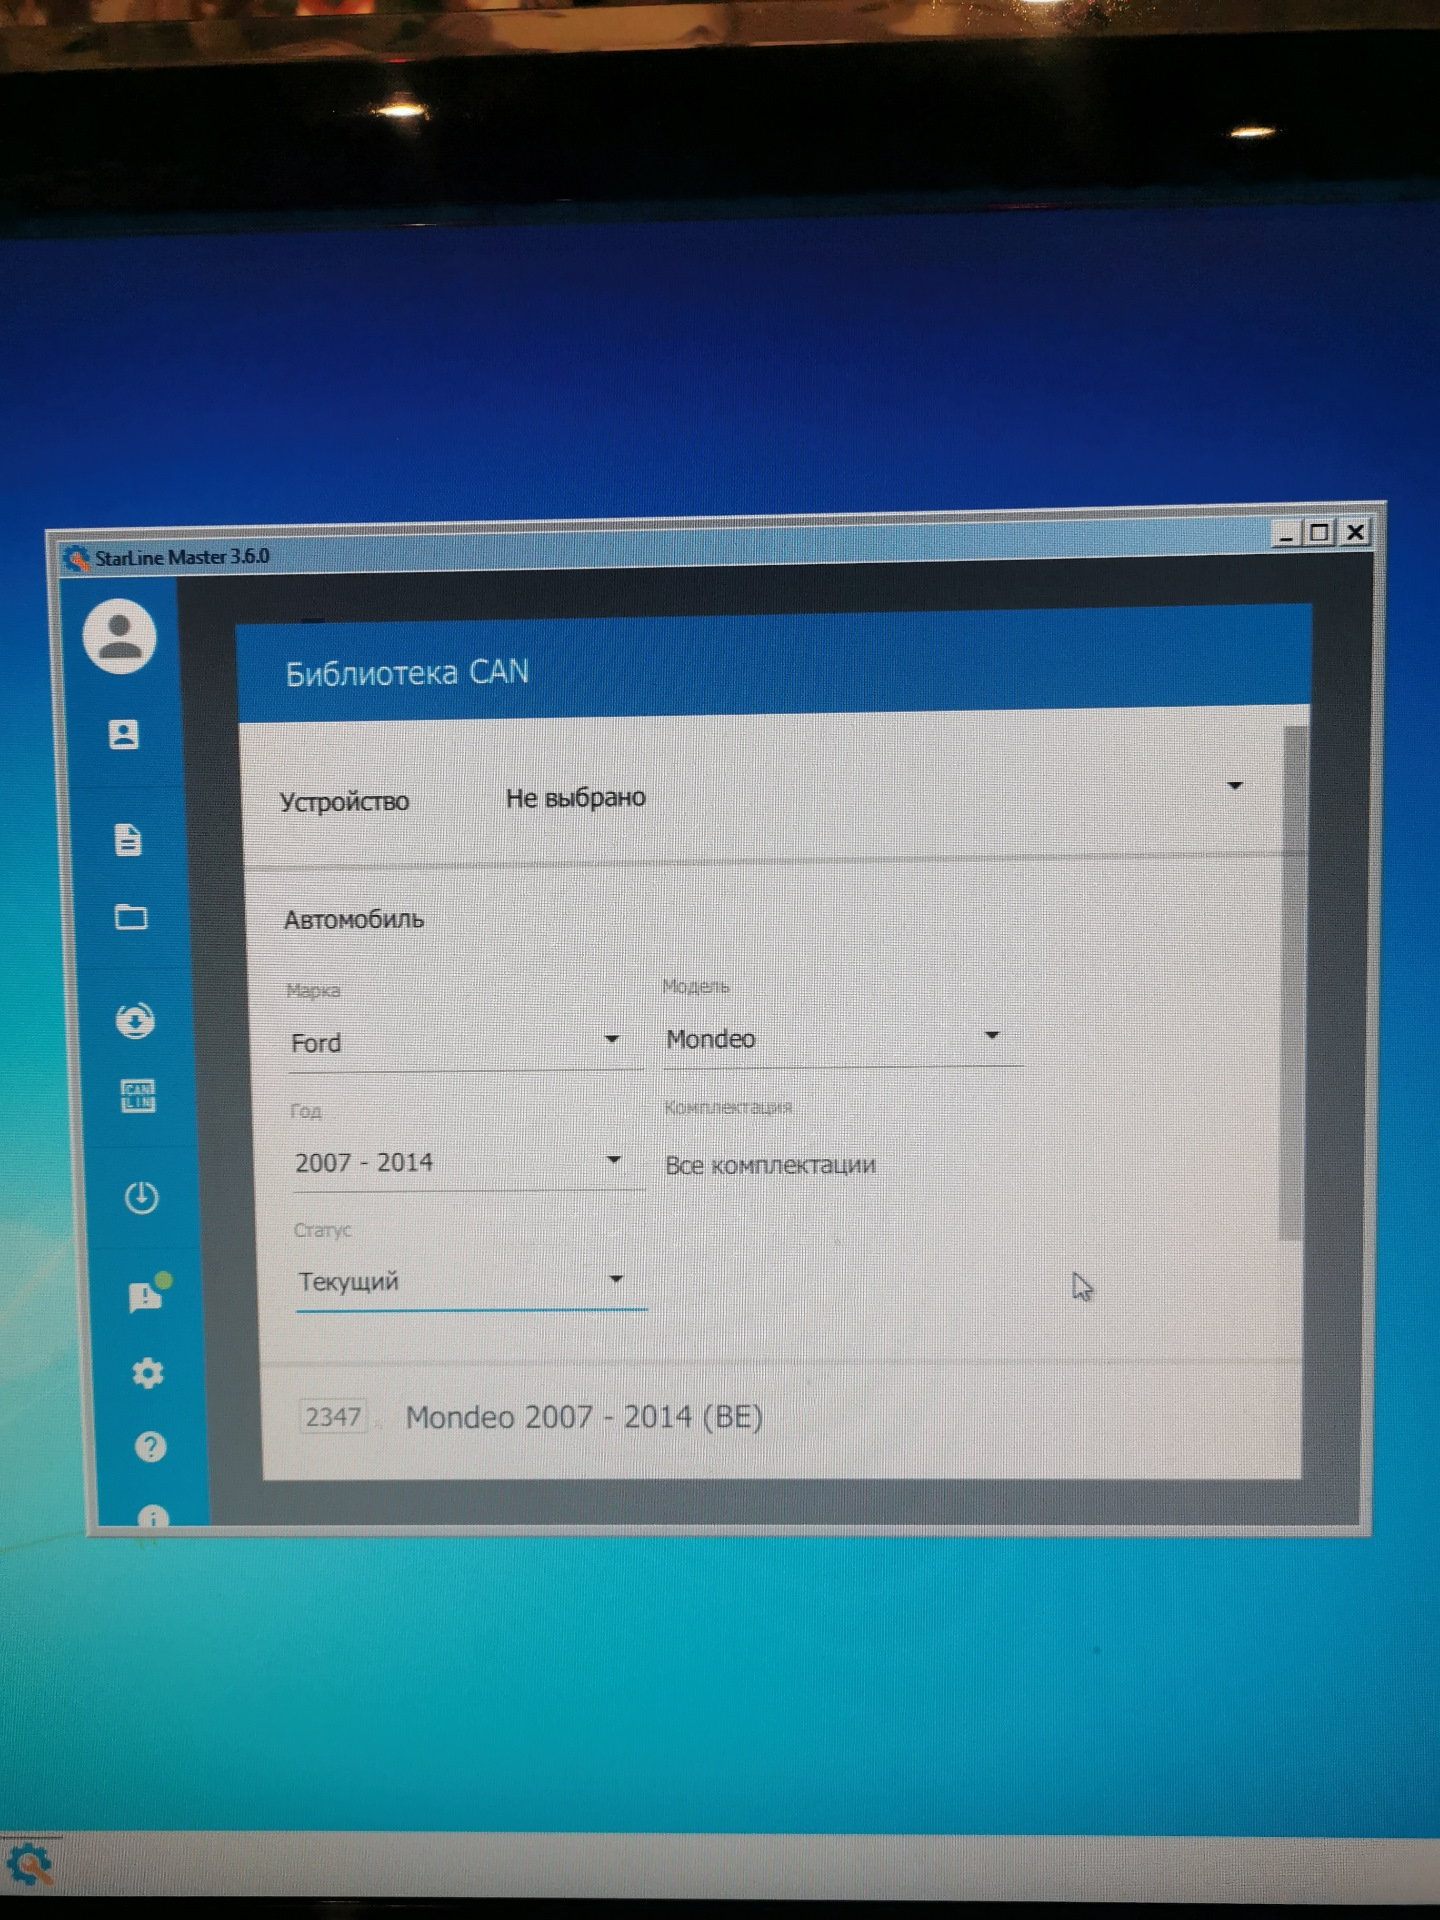1440x1920 pixels.
Task: Click the 2347 code badge
Action: click(333, 1417)
